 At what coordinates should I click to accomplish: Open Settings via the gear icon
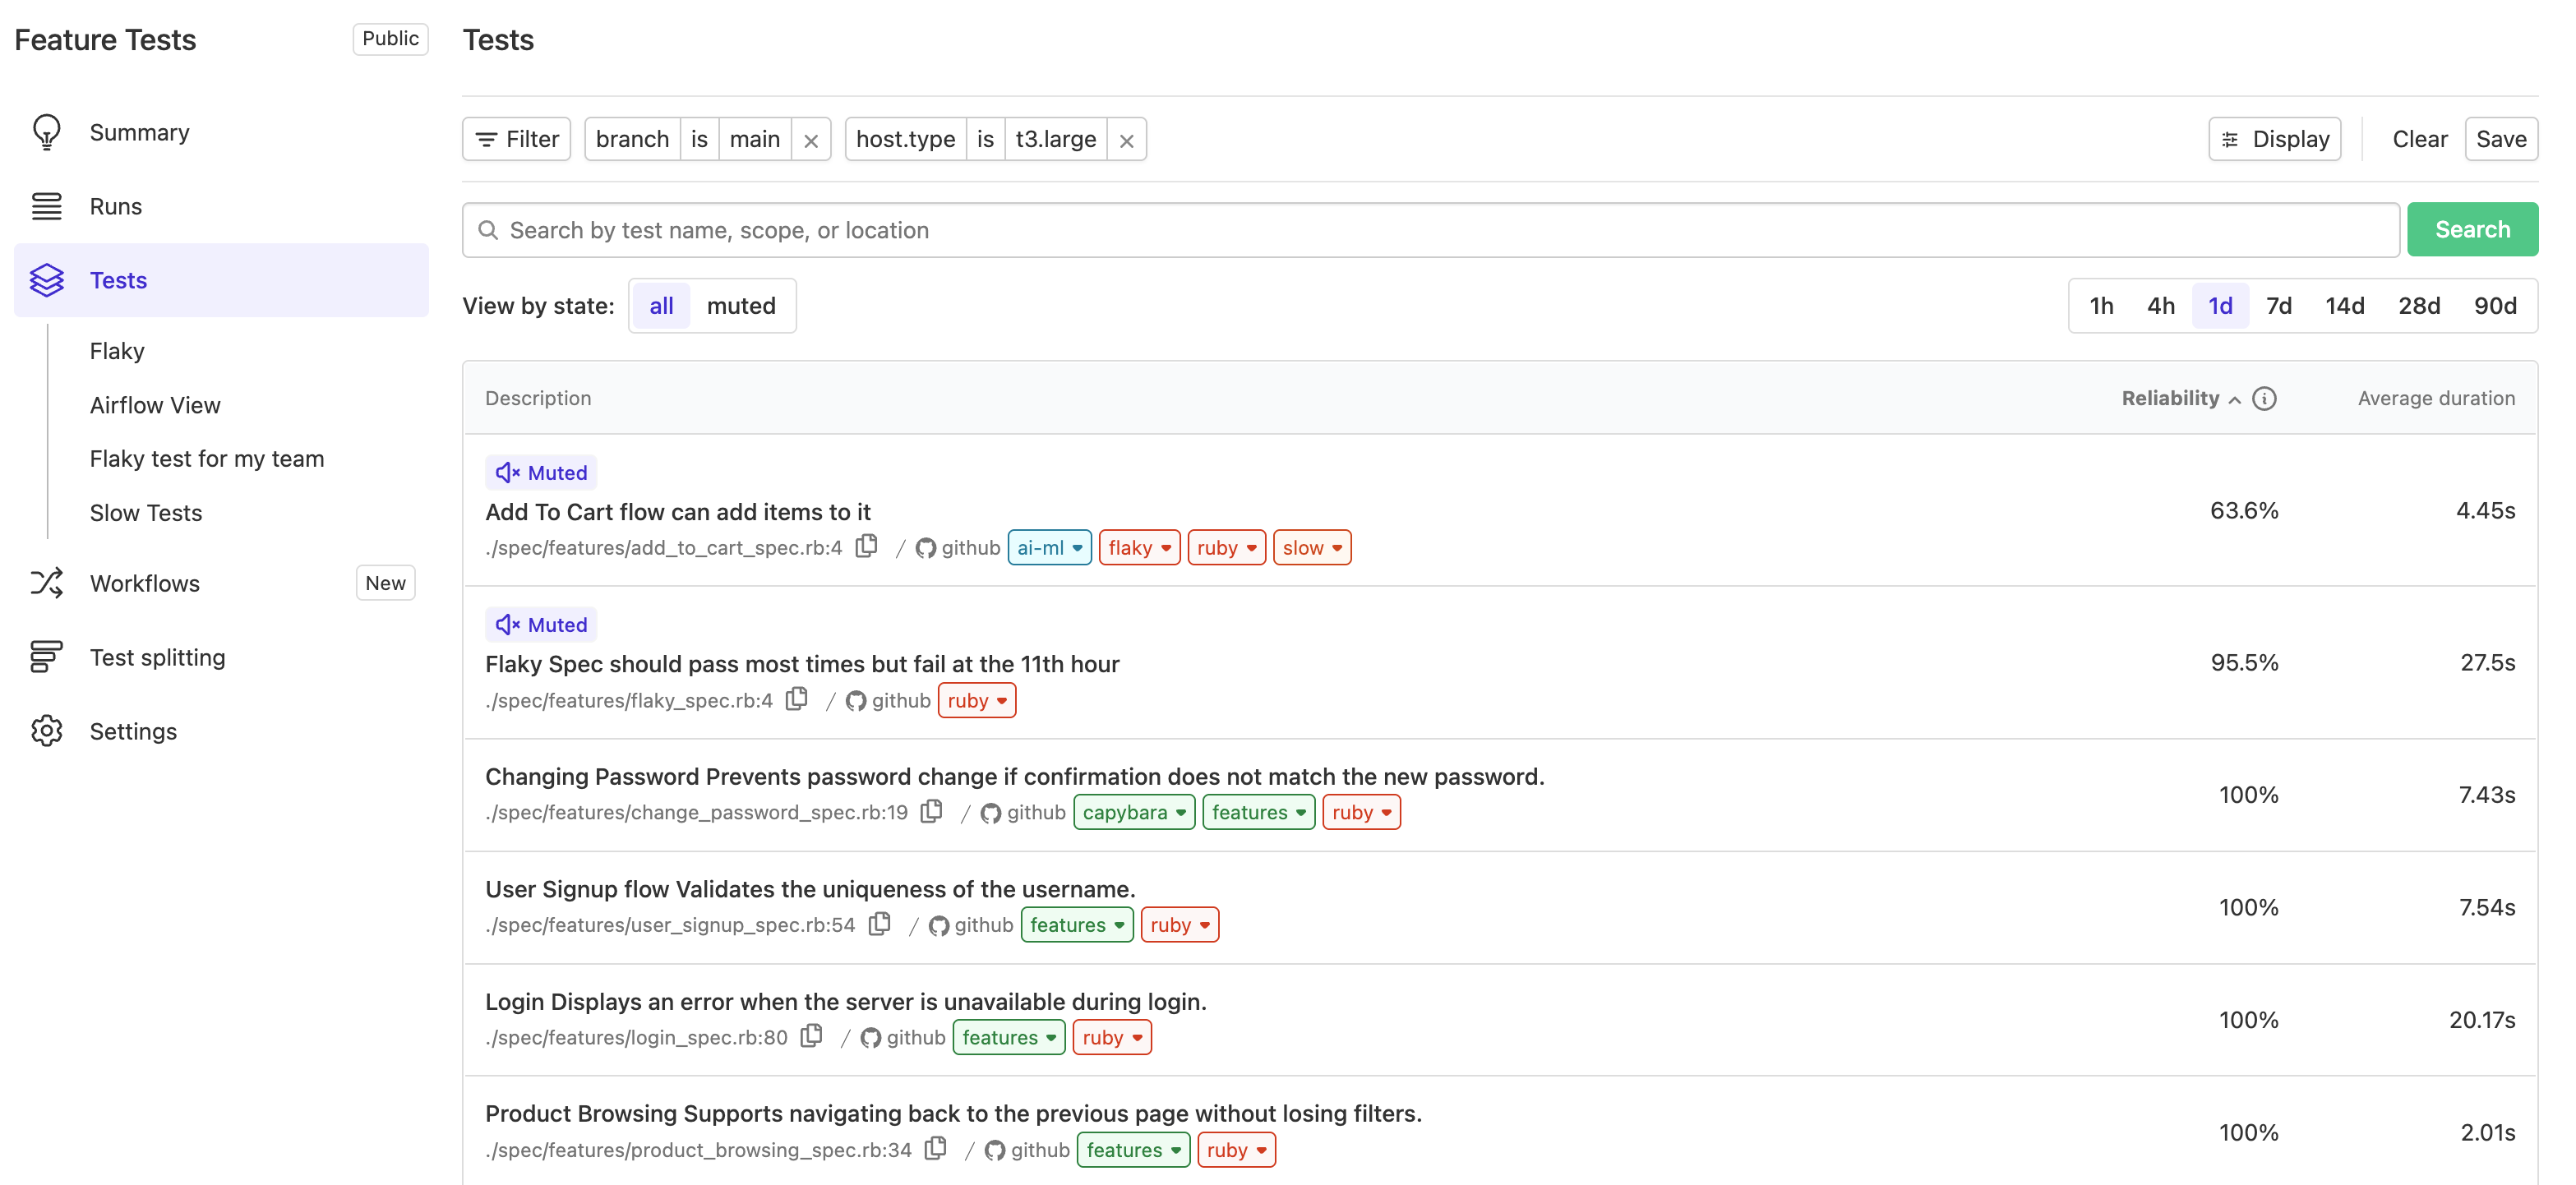pyautogui.click(x=46, y=731)
